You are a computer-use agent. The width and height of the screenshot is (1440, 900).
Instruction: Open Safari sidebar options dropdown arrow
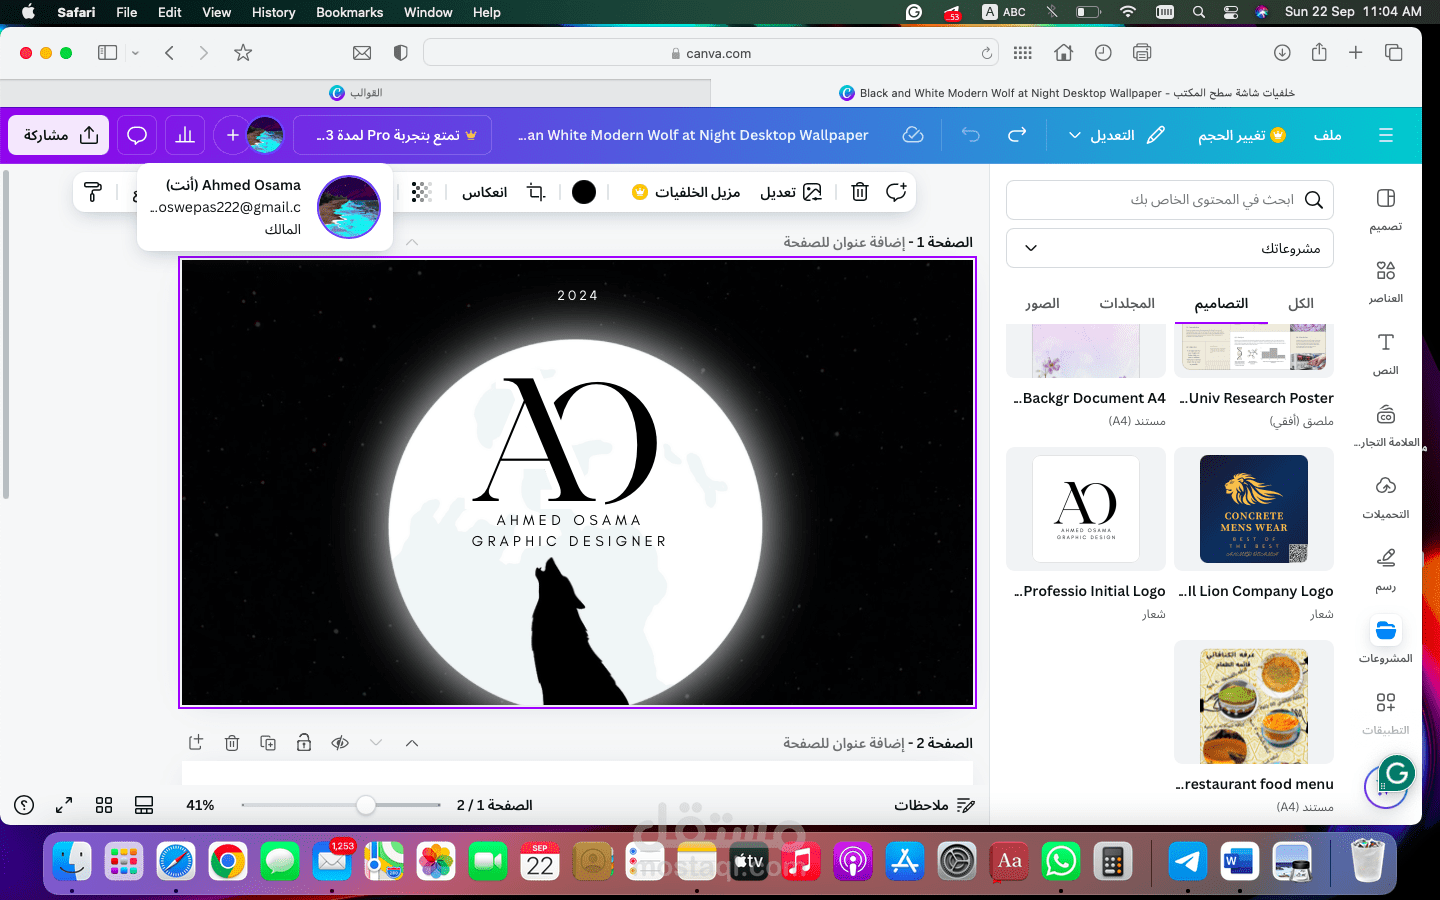point(135,53)
